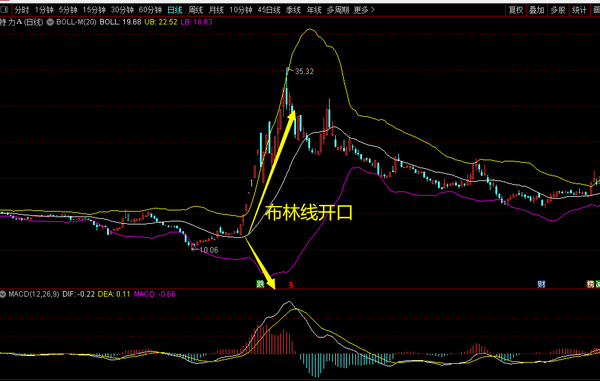Select the 15分钟 period tab
The image size is (600, 381).
(94, 10)
